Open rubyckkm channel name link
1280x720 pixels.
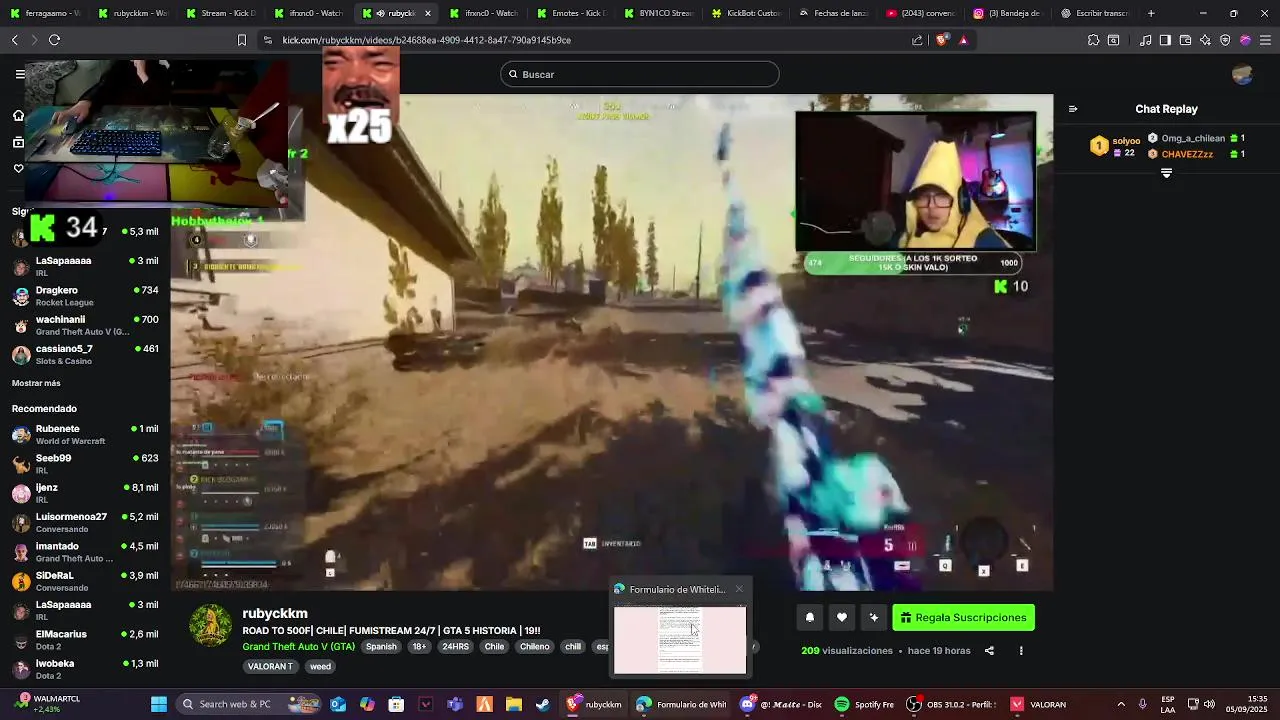click(275, 613)
